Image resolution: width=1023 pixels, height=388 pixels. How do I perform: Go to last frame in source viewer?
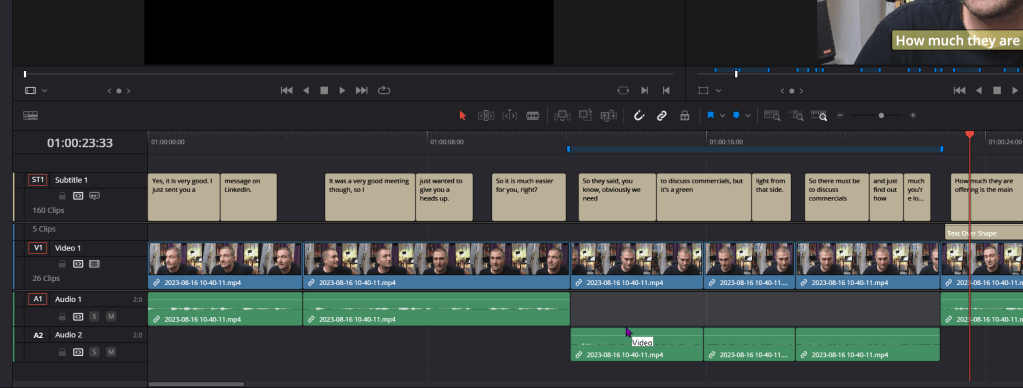(362, 91)
